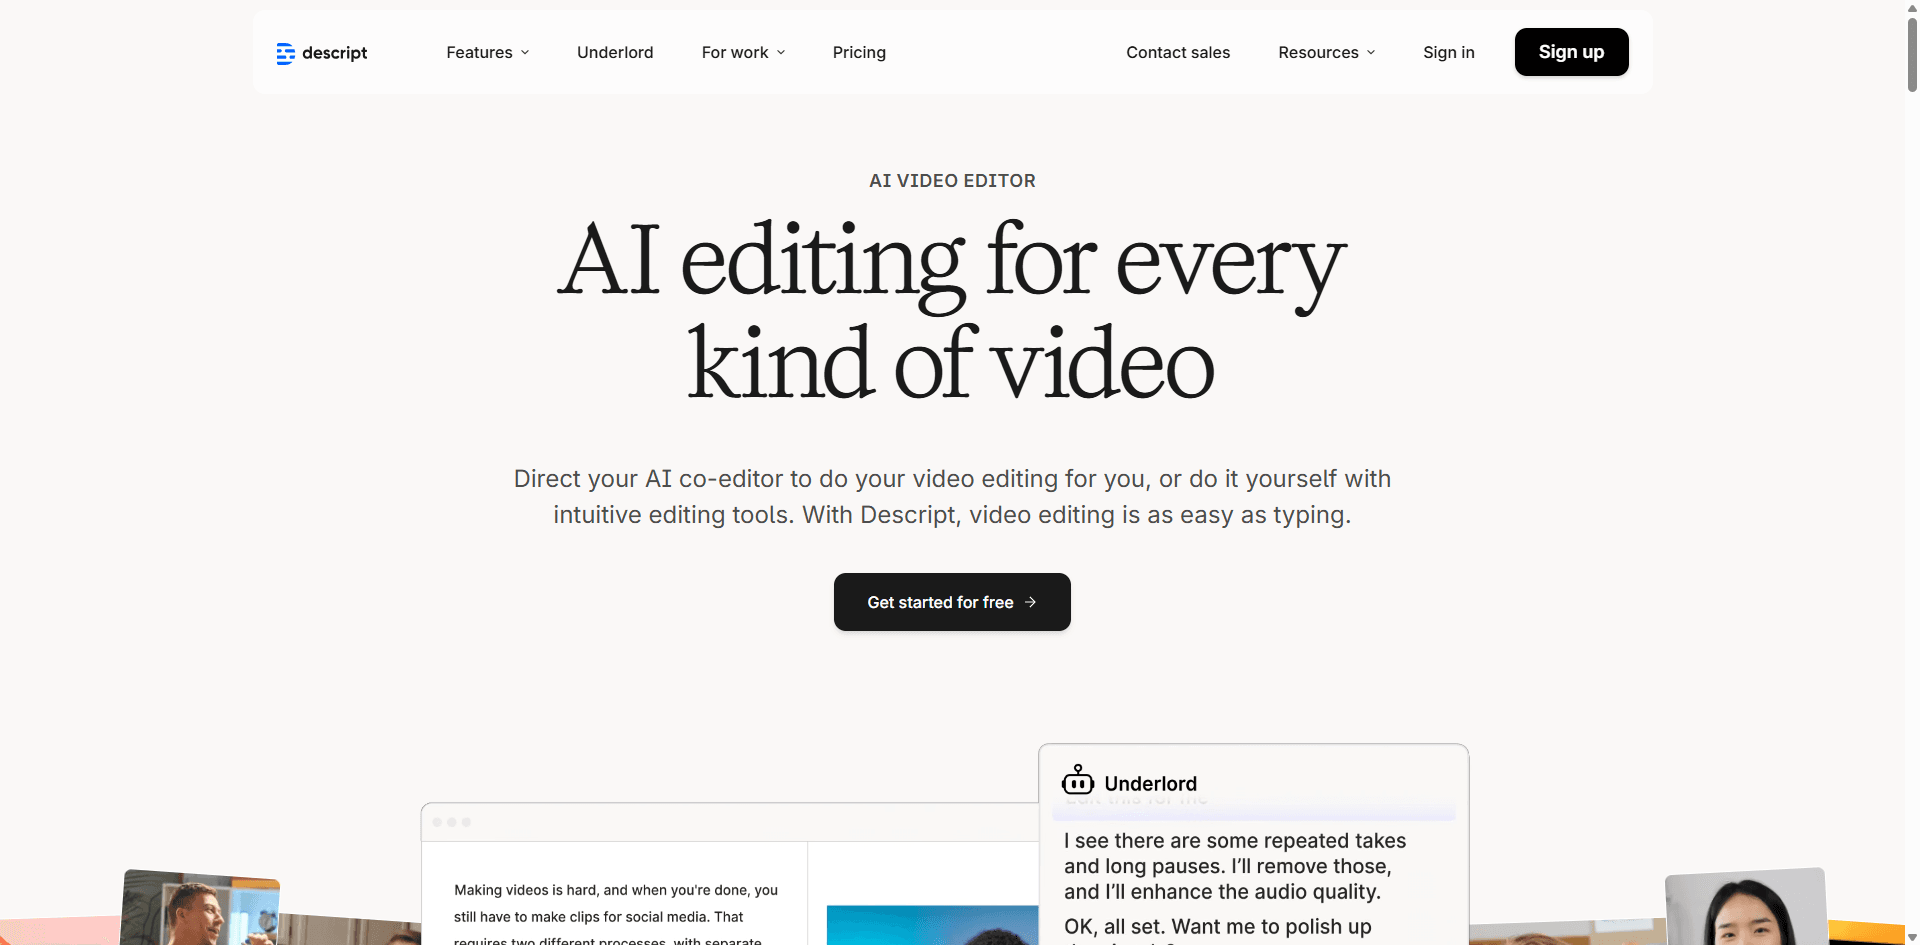
Task: Click the descript wordmark text
Action: click(334, 53)
